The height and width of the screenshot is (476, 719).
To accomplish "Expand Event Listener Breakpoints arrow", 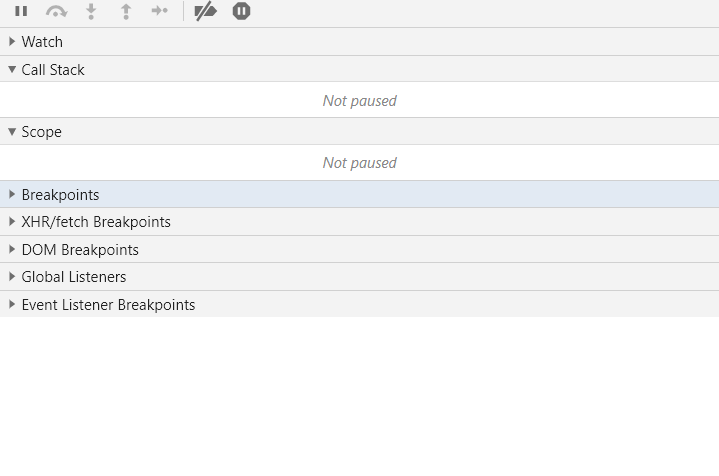I will click(12, 305).
